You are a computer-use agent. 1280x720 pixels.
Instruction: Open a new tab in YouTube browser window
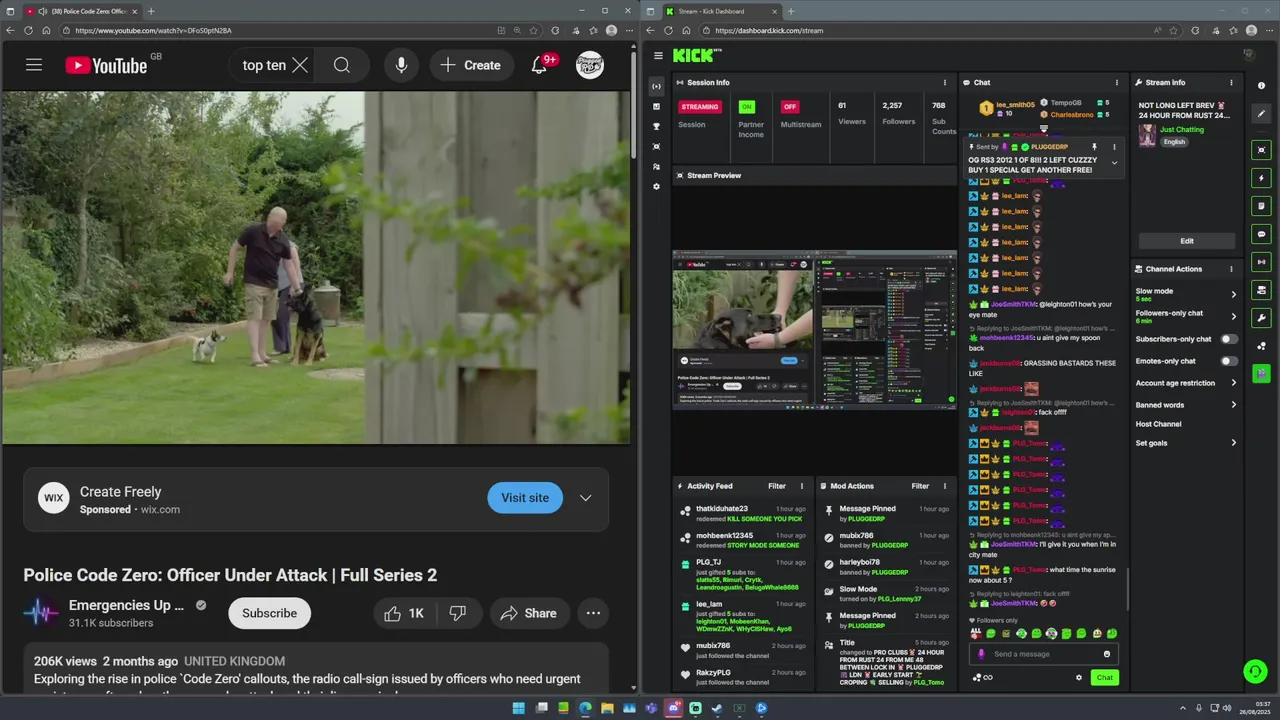coord(151,11)
